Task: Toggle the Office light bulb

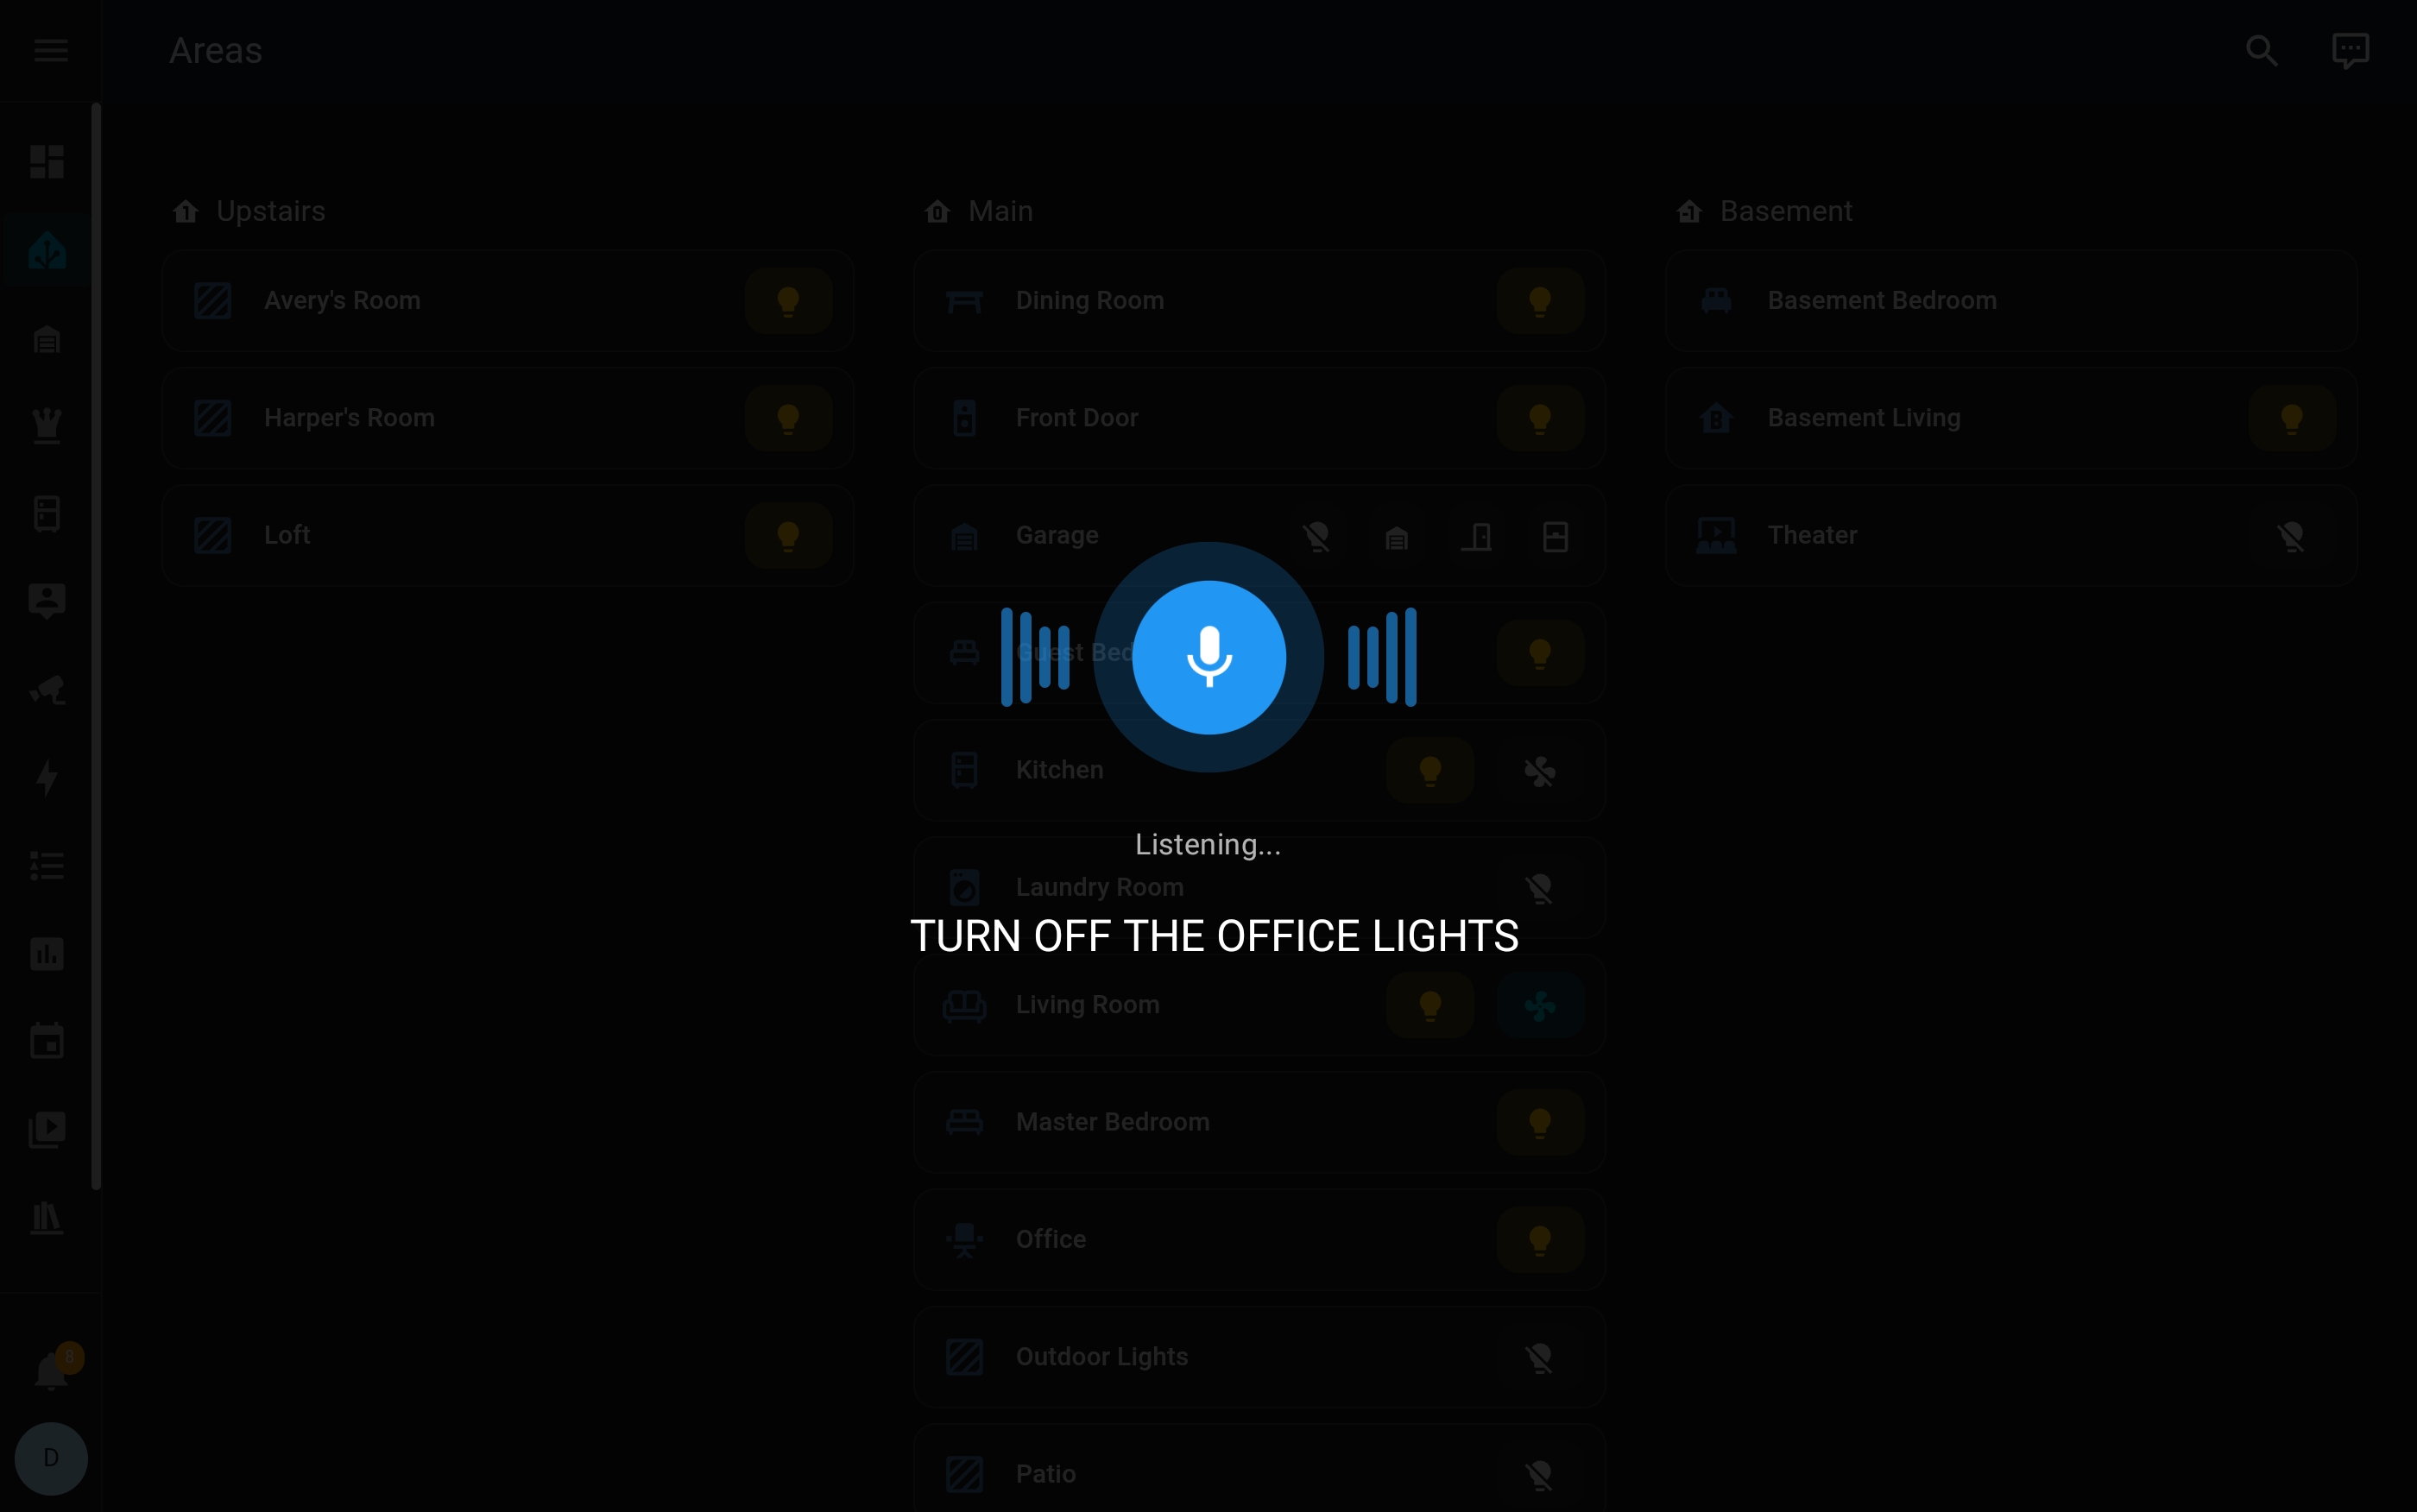Action: click(x=1540, y=1239)
